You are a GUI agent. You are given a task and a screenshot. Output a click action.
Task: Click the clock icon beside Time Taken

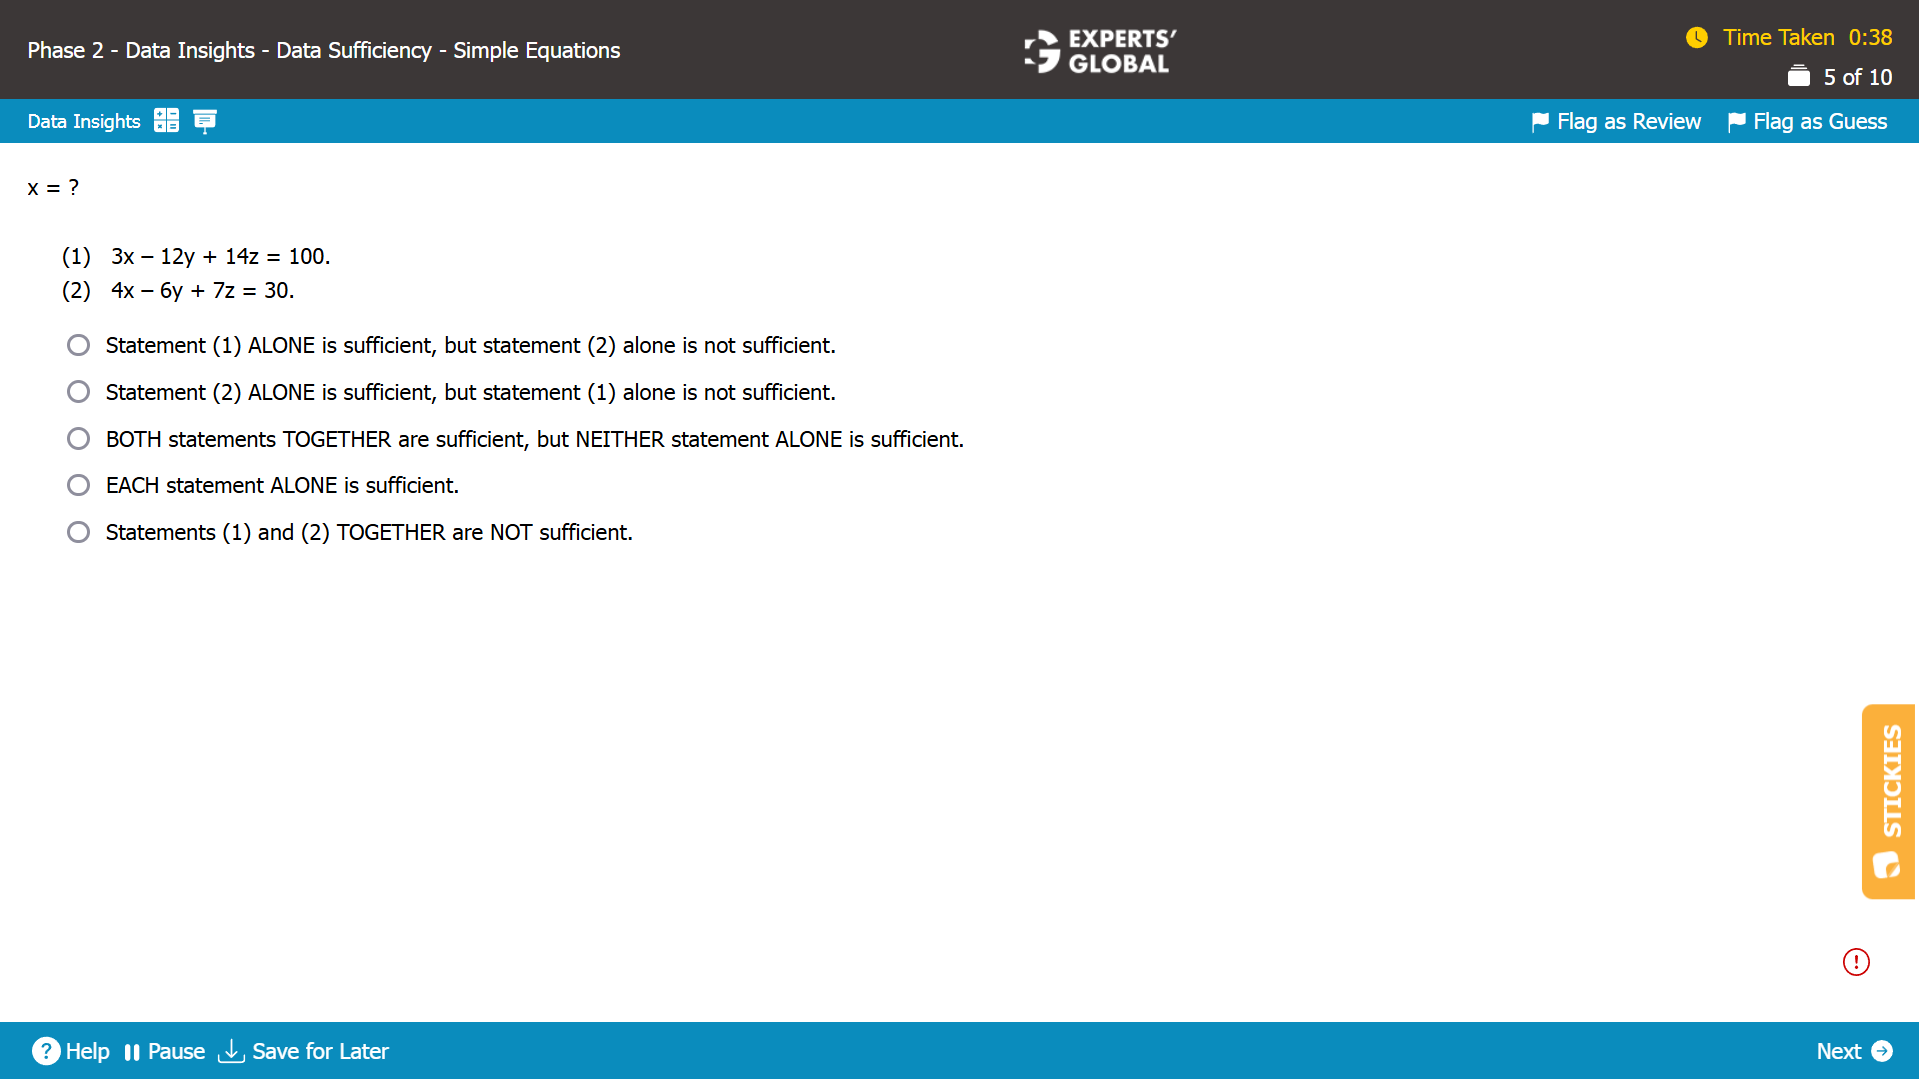(x=1697, y=38)
